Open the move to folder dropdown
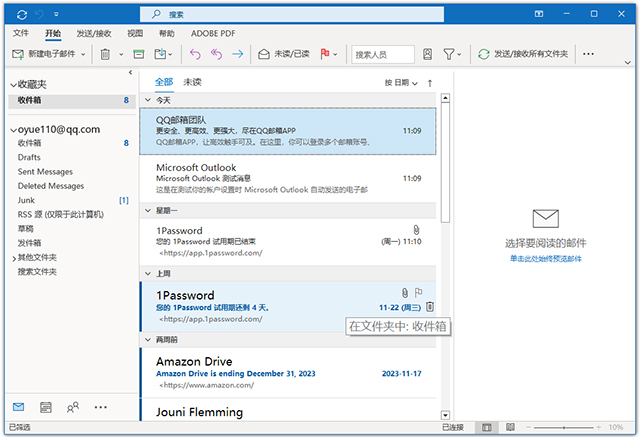Image resolution: width=640 pixels, height=437 pixels. [x=163, y=54]
